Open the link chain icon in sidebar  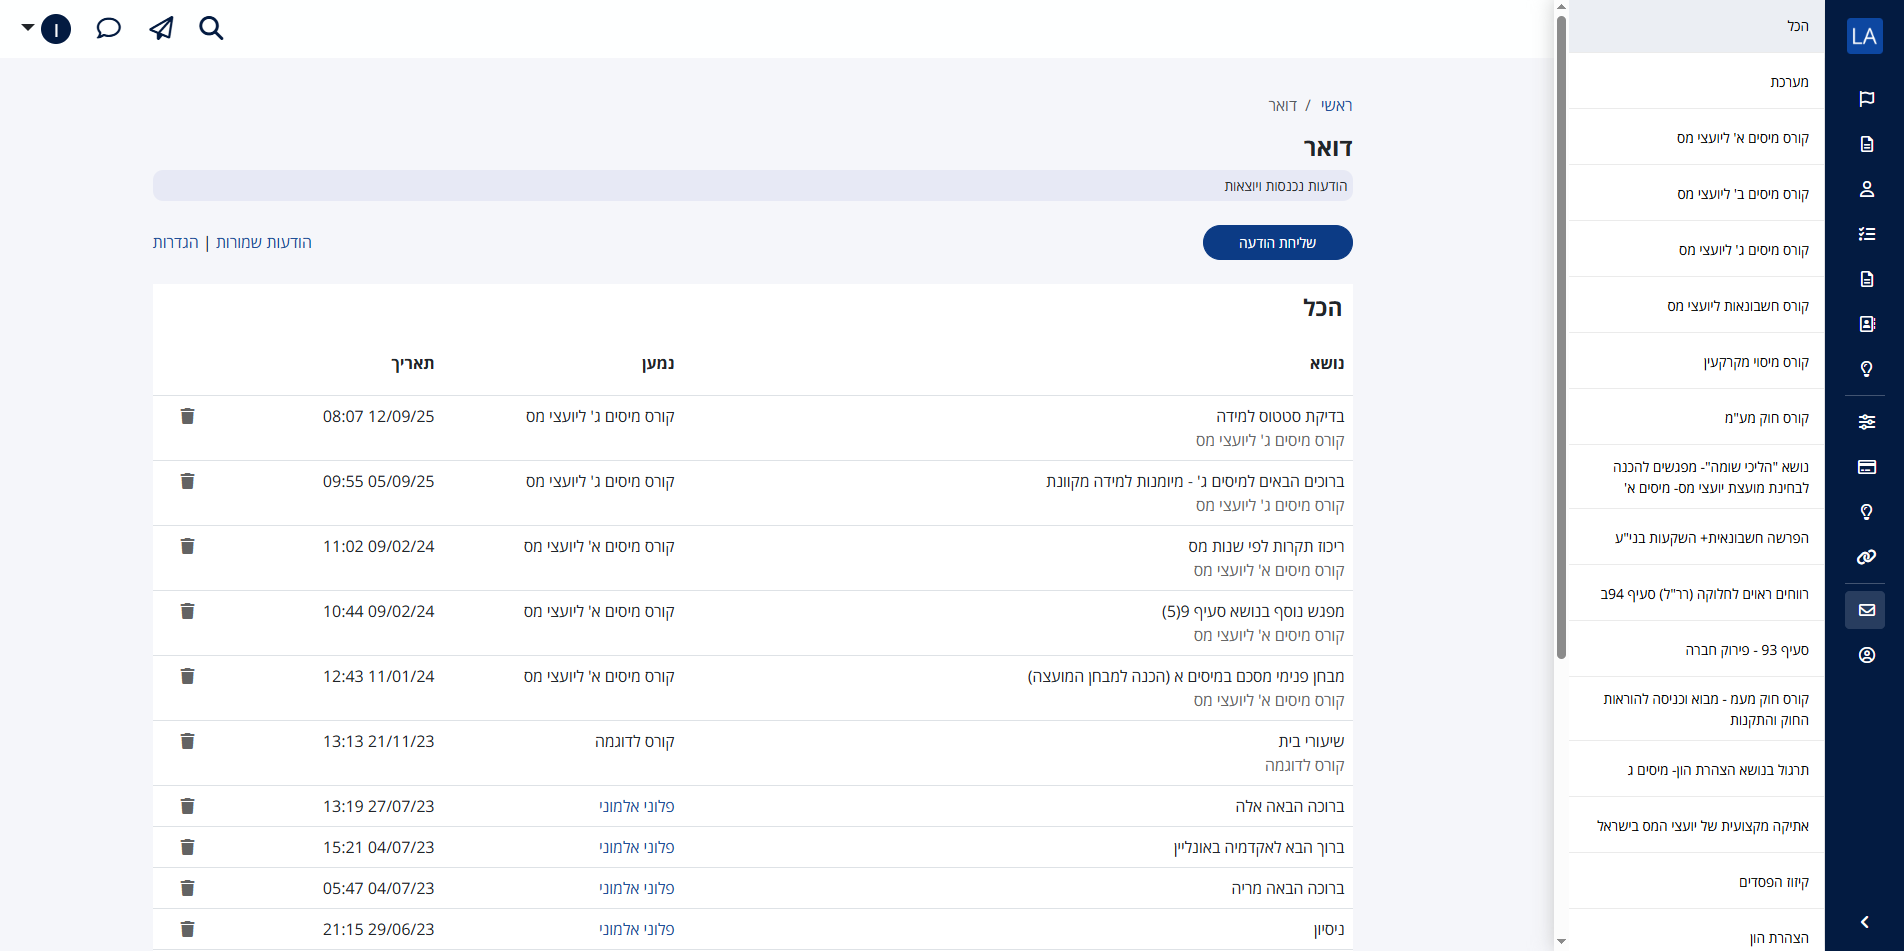click(x=1866, y=557)
